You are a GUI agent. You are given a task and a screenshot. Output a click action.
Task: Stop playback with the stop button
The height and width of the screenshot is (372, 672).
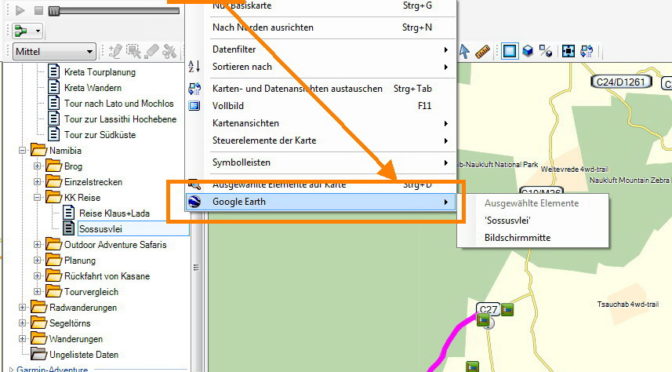tap(38, 10)
